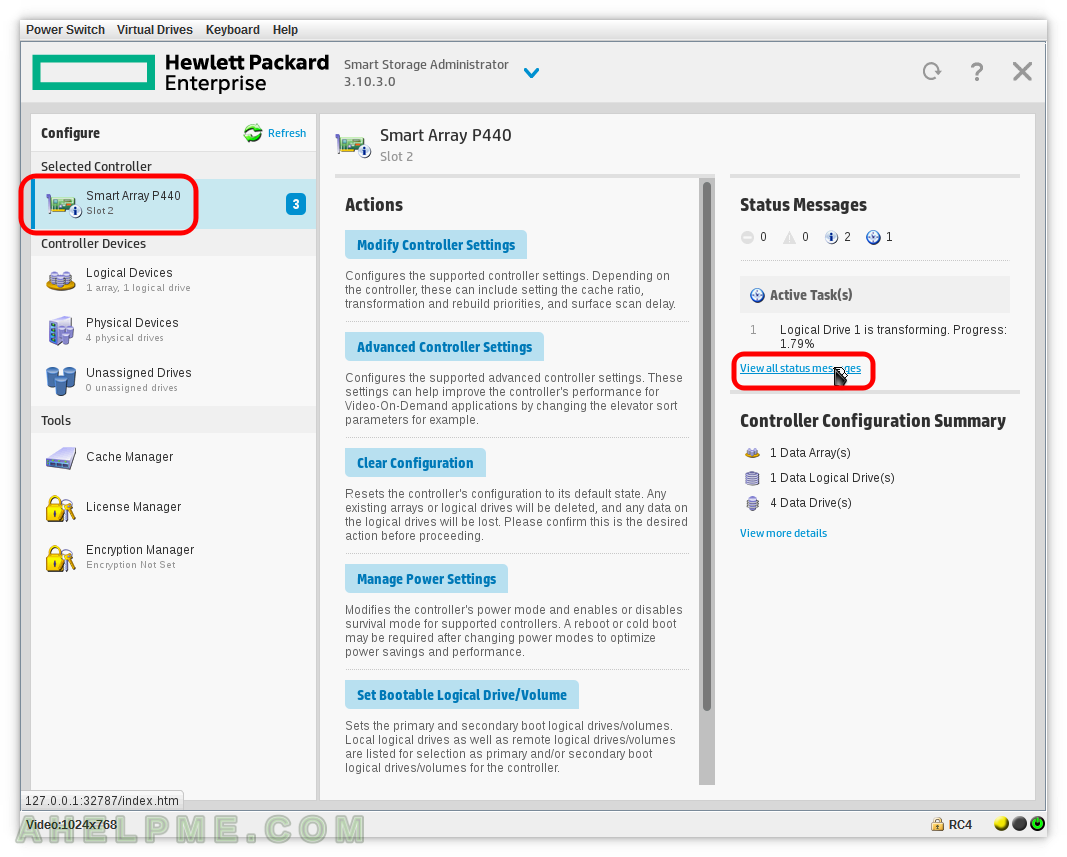Open License Manager lock icon
The height and width of the screenshot is (857, 1067).
[61, 508]
